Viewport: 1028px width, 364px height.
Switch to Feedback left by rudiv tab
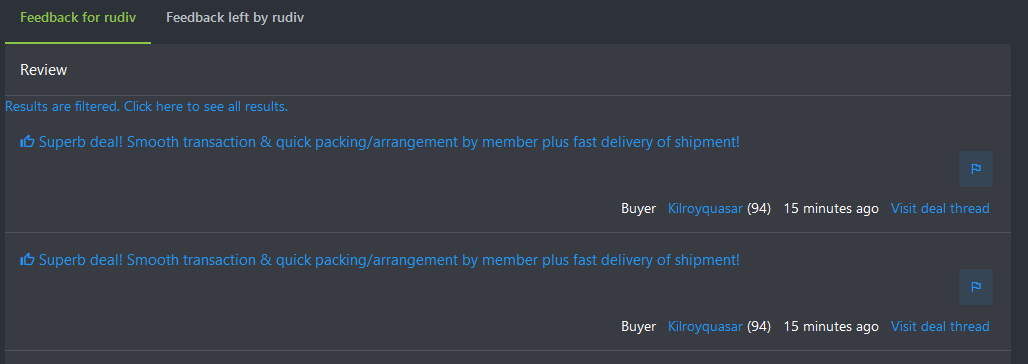click(235, 18)
